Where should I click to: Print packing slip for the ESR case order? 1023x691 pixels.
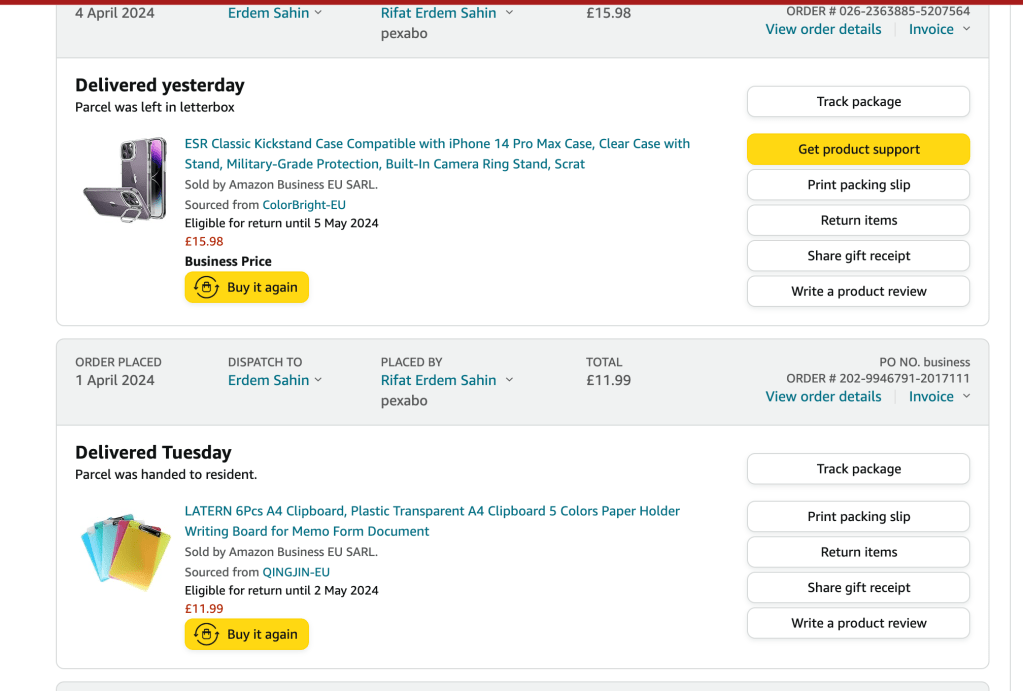[x=858, y=185]
